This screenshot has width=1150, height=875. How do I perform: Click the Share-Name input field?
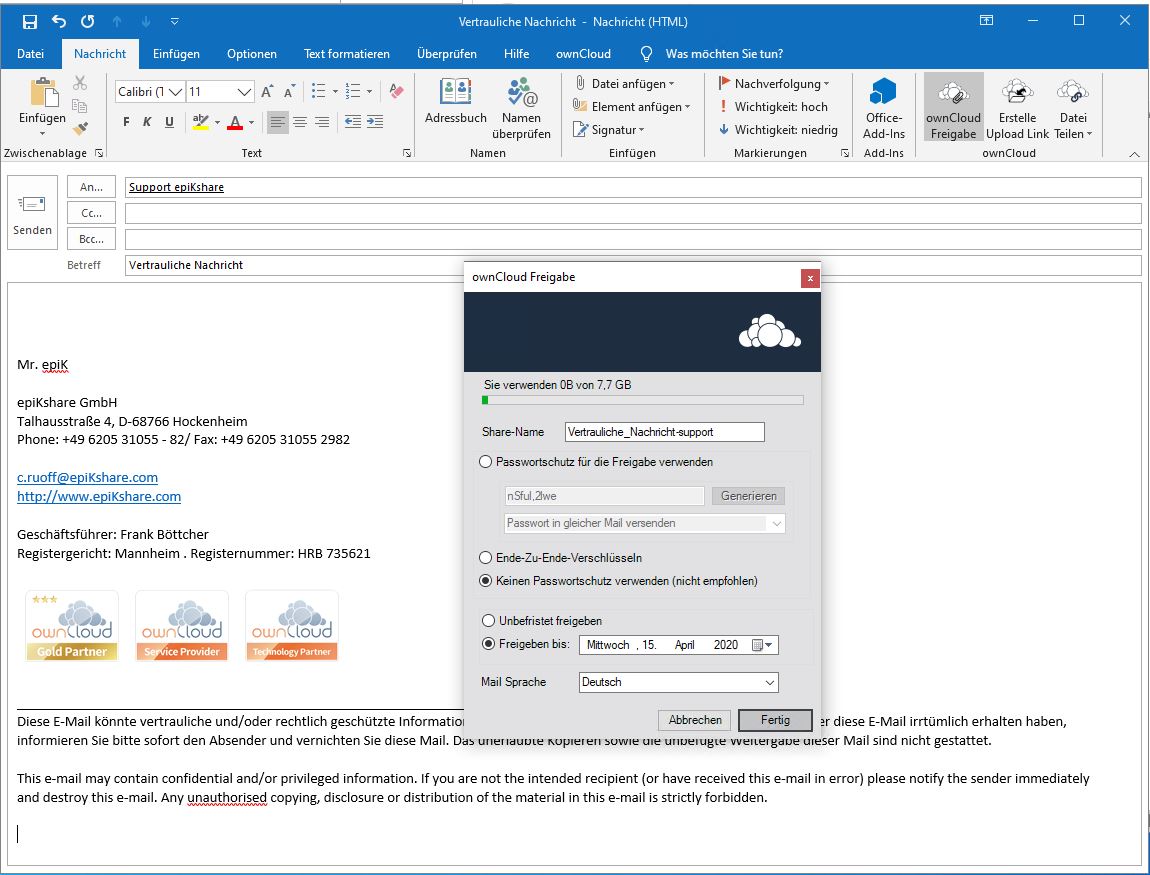click(664, 432)
